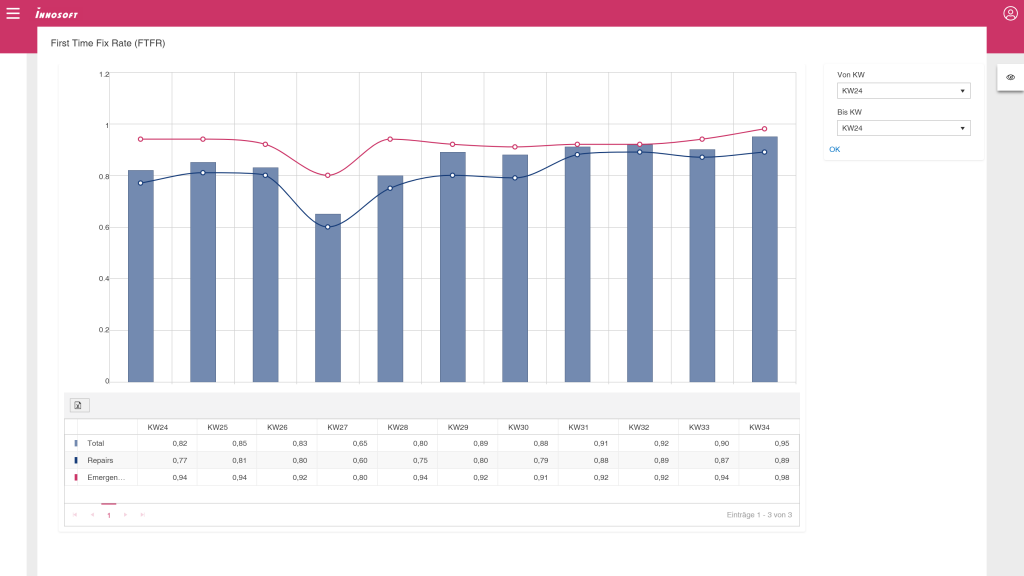Select the Repairs row in the table
The image size is (1024, 576).
tap(100, 460)
